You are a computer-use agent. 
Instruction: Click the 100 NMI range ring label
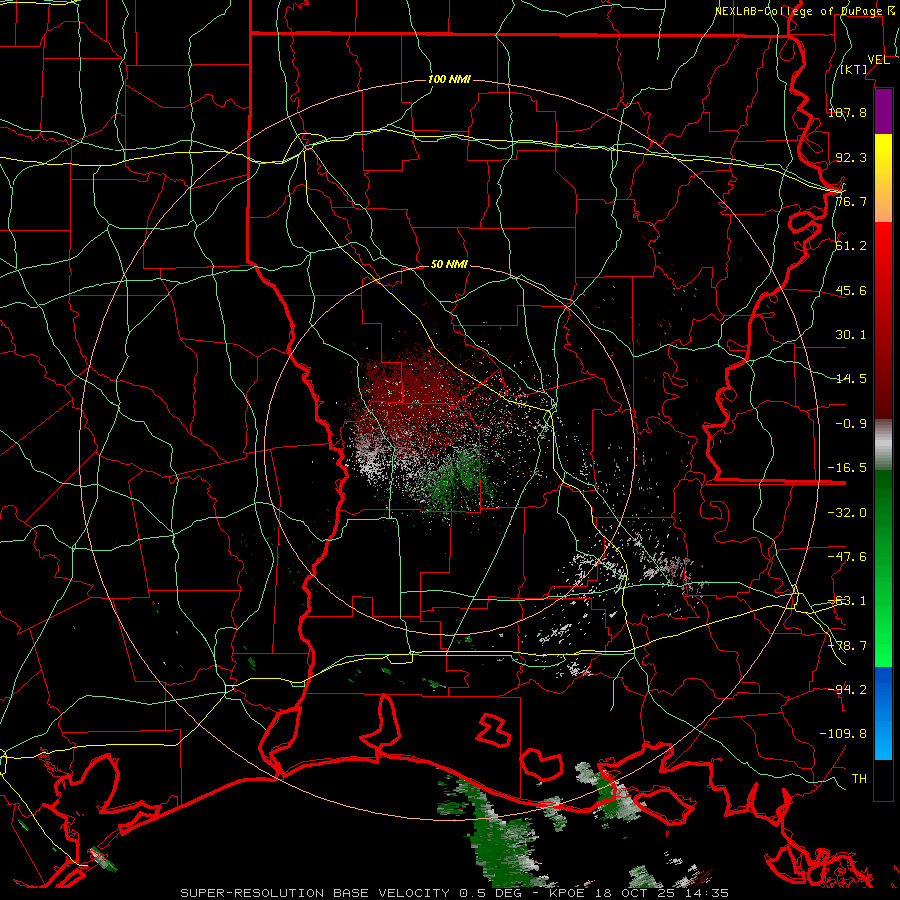[x=449, y=79]
